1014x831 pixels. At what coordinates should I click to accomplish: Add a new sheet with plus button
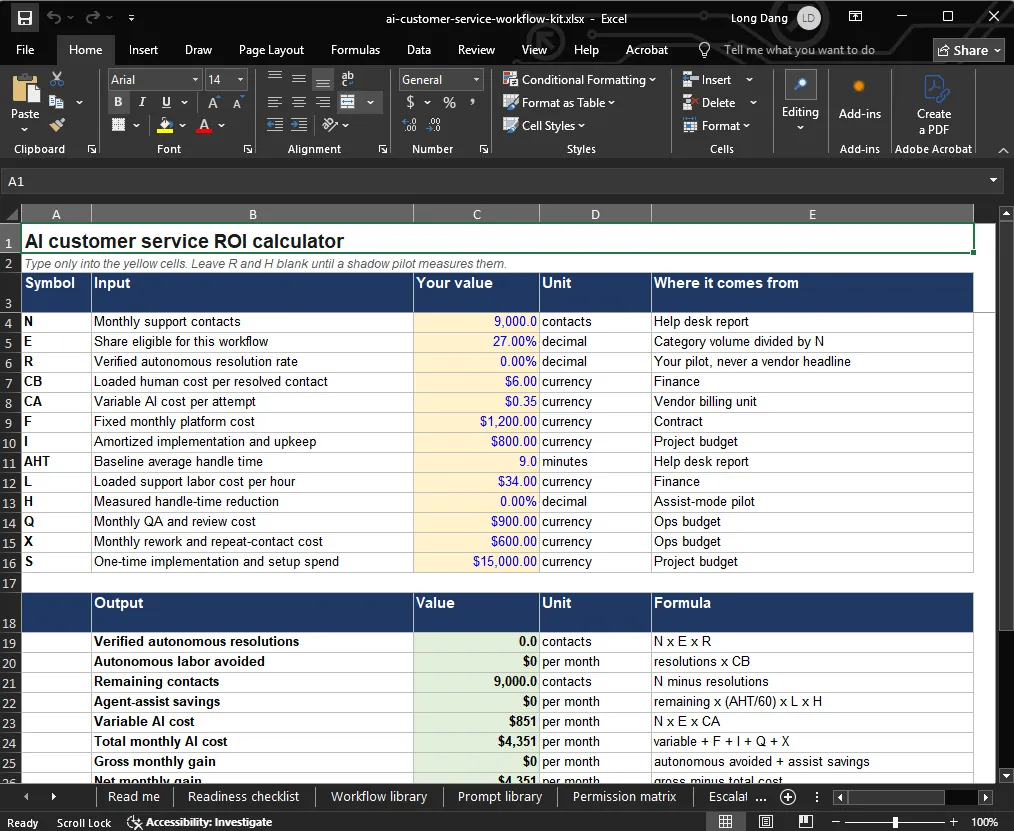point(788,797)
